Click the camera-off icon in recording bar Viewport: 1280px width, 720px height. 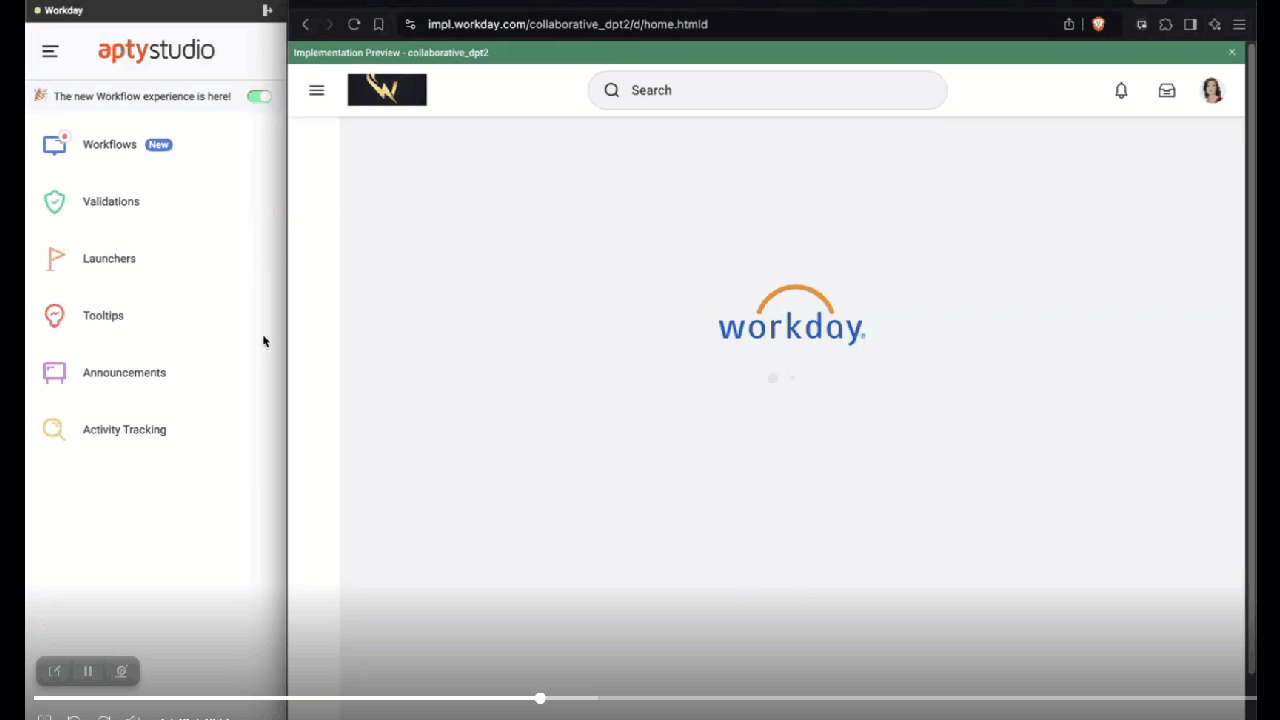[121, 672]
